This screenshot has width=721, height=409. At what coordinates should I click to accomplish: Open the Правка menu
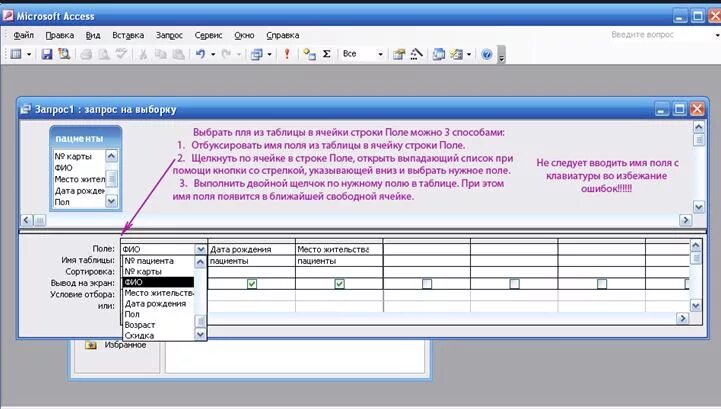click(x=59, y=35)
